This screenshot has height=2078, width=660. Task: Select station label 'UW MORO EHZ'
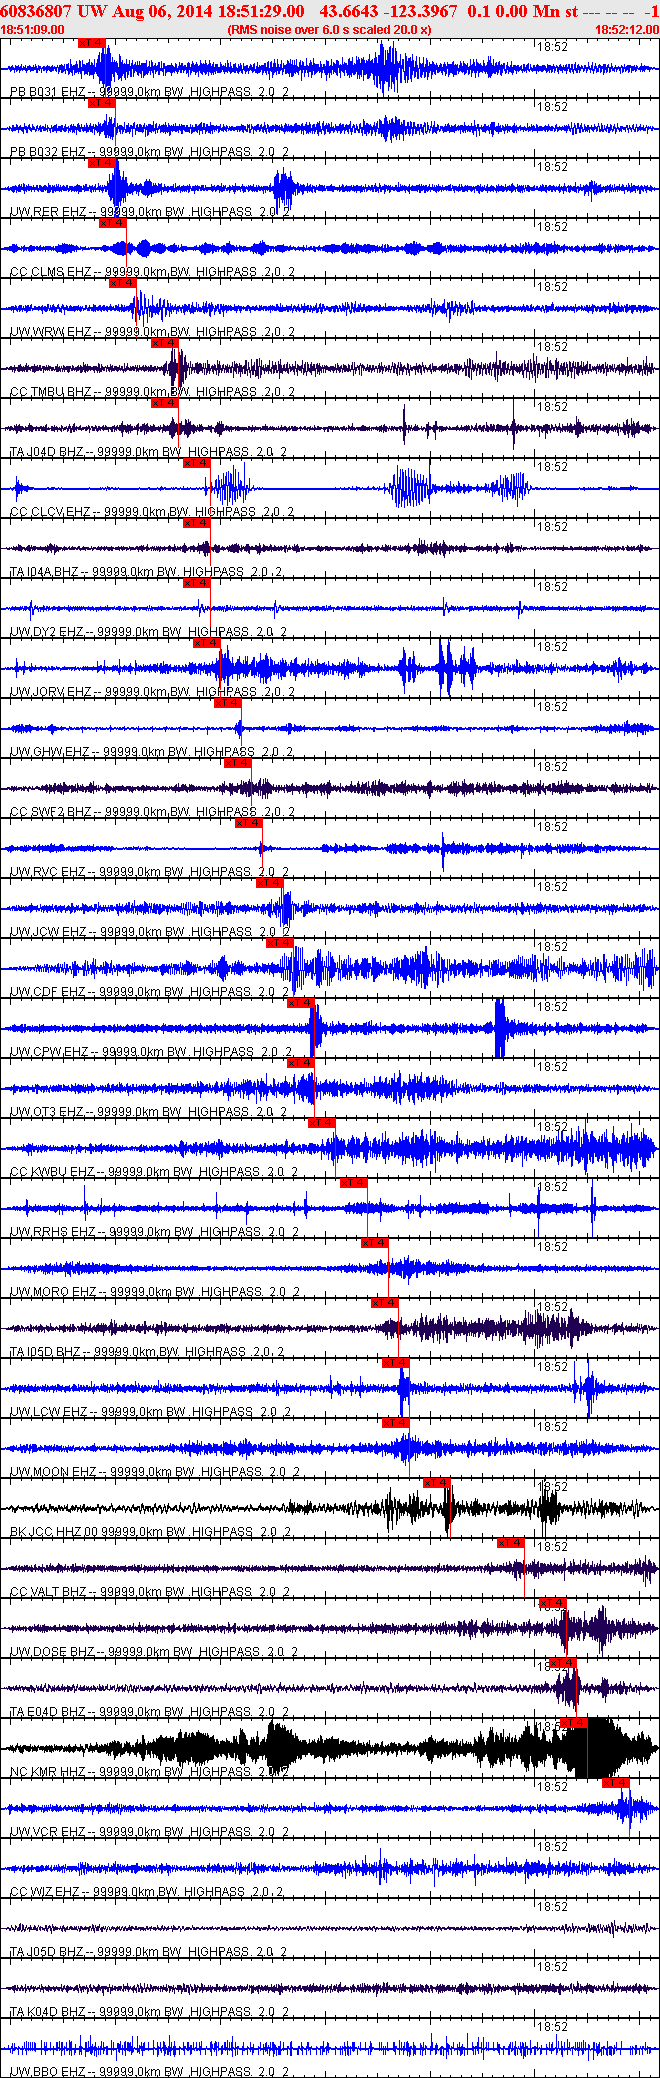pyautogui.click(x=53, y=1292)
